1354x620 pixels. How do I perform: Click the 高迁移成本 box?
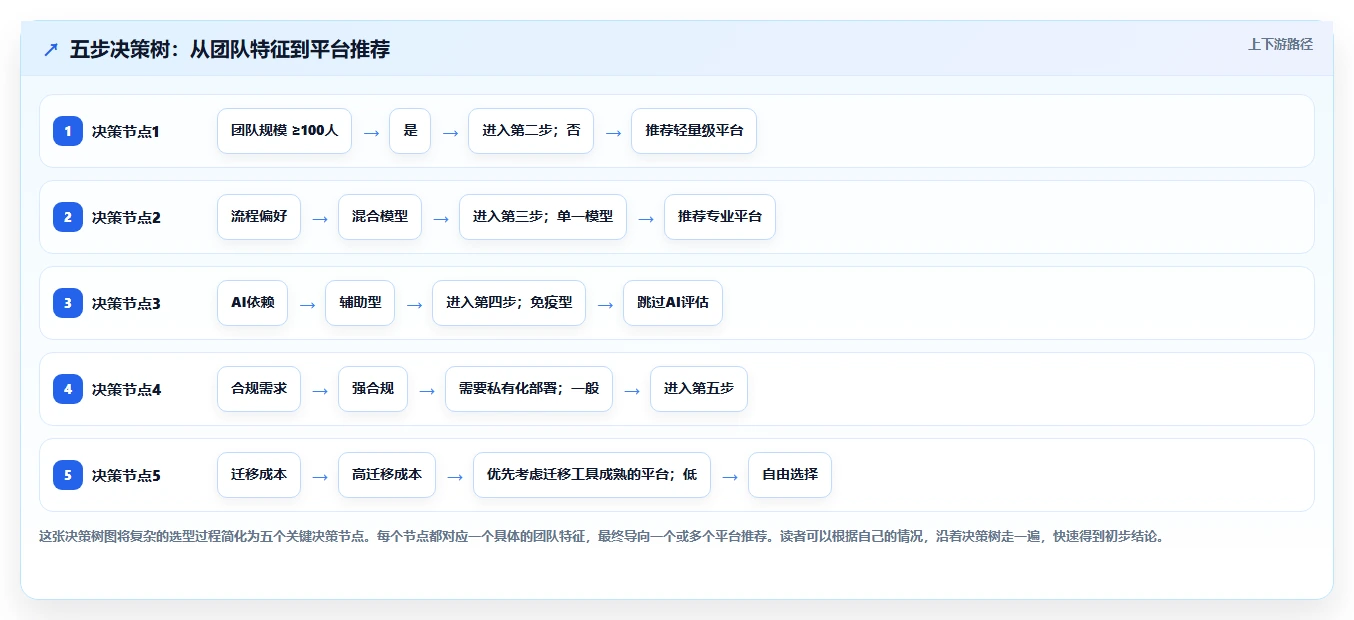387,475
